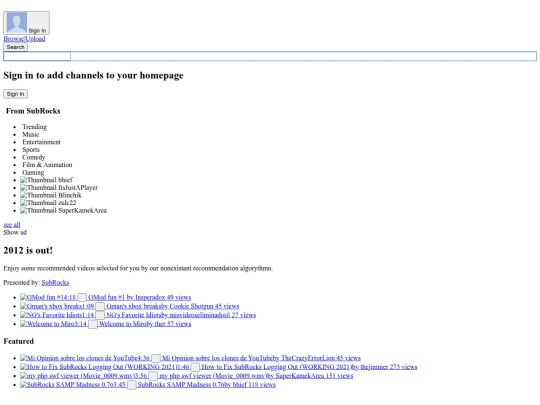Open NG's Favorite Idiots by misvideoseliminados8 link
Screen dimensions: 540x405
(x=181, y=315)
